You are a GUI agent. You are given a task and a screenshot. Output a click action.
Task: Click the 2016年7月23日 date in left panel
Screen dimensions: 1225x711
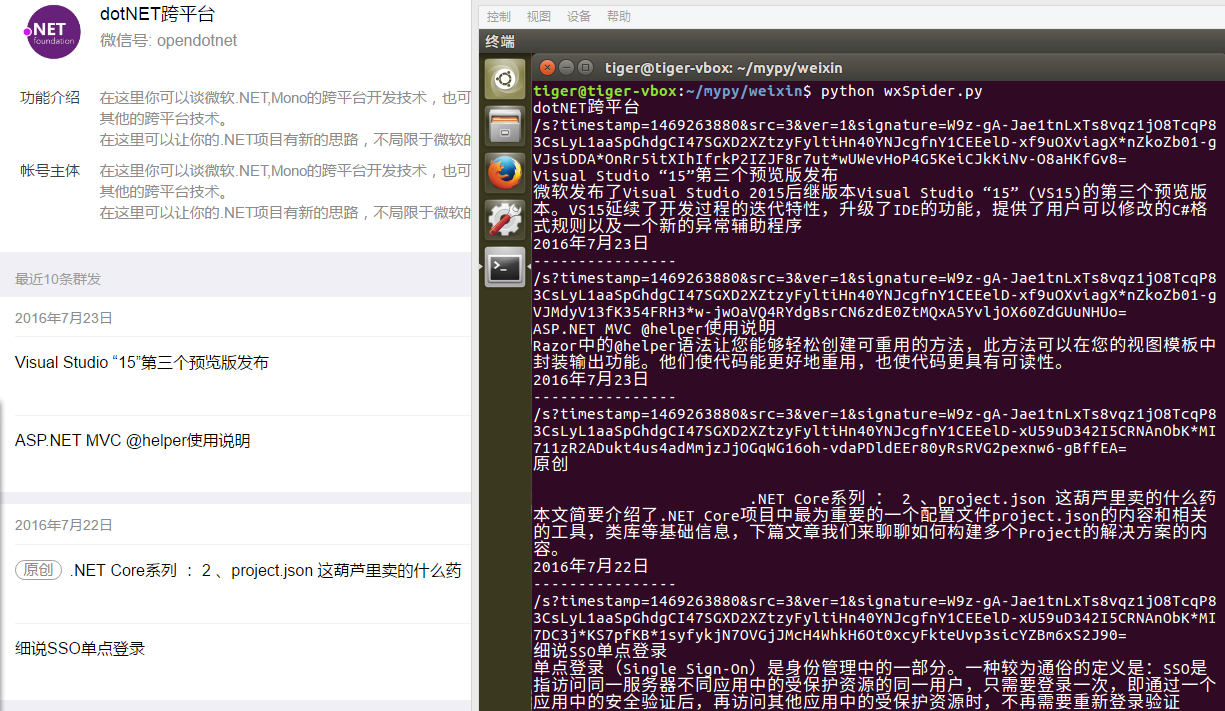click(64, 318)
